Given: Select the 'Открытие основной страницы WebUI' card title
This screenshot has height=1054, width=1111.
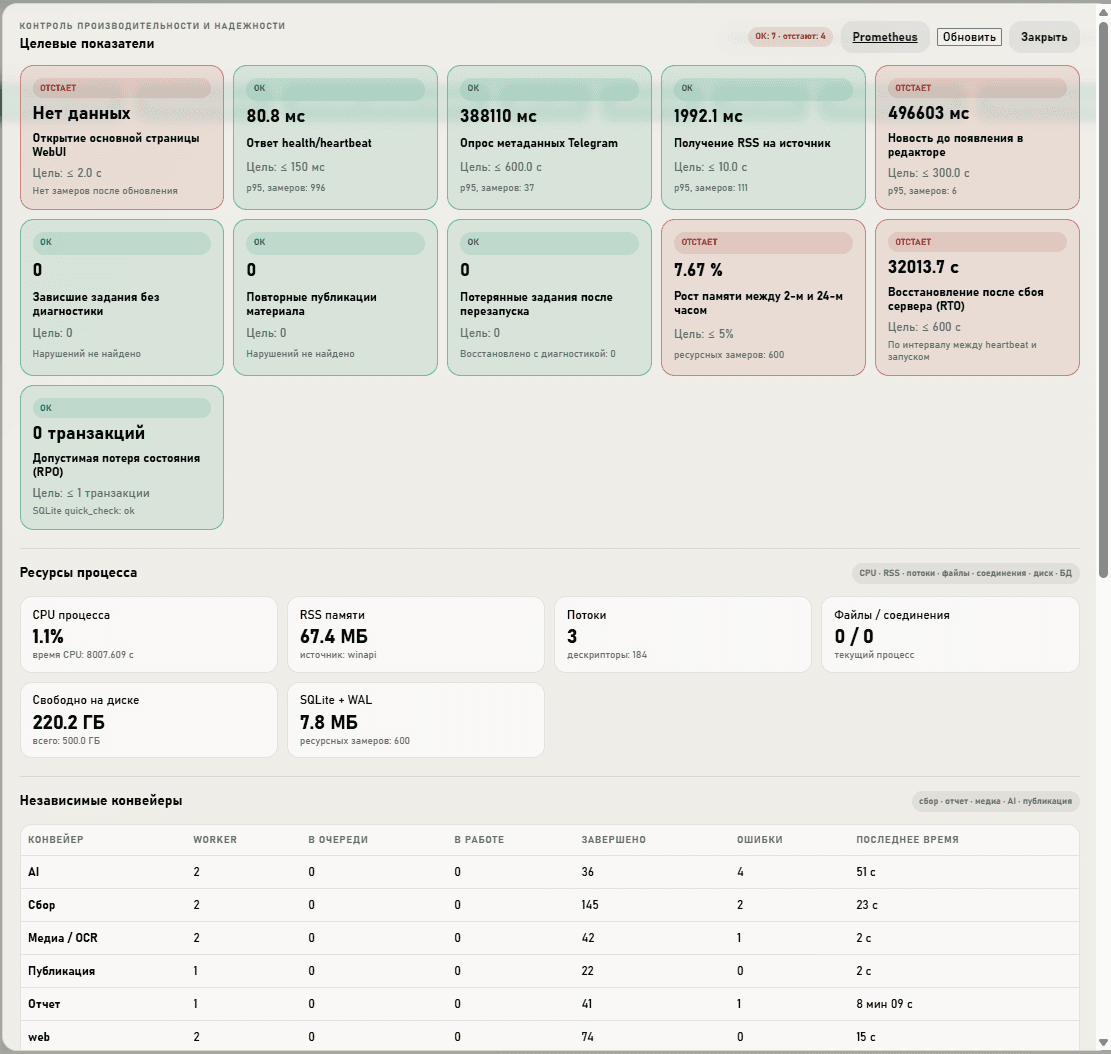Looking at the screenshot, I should [115, 144].
